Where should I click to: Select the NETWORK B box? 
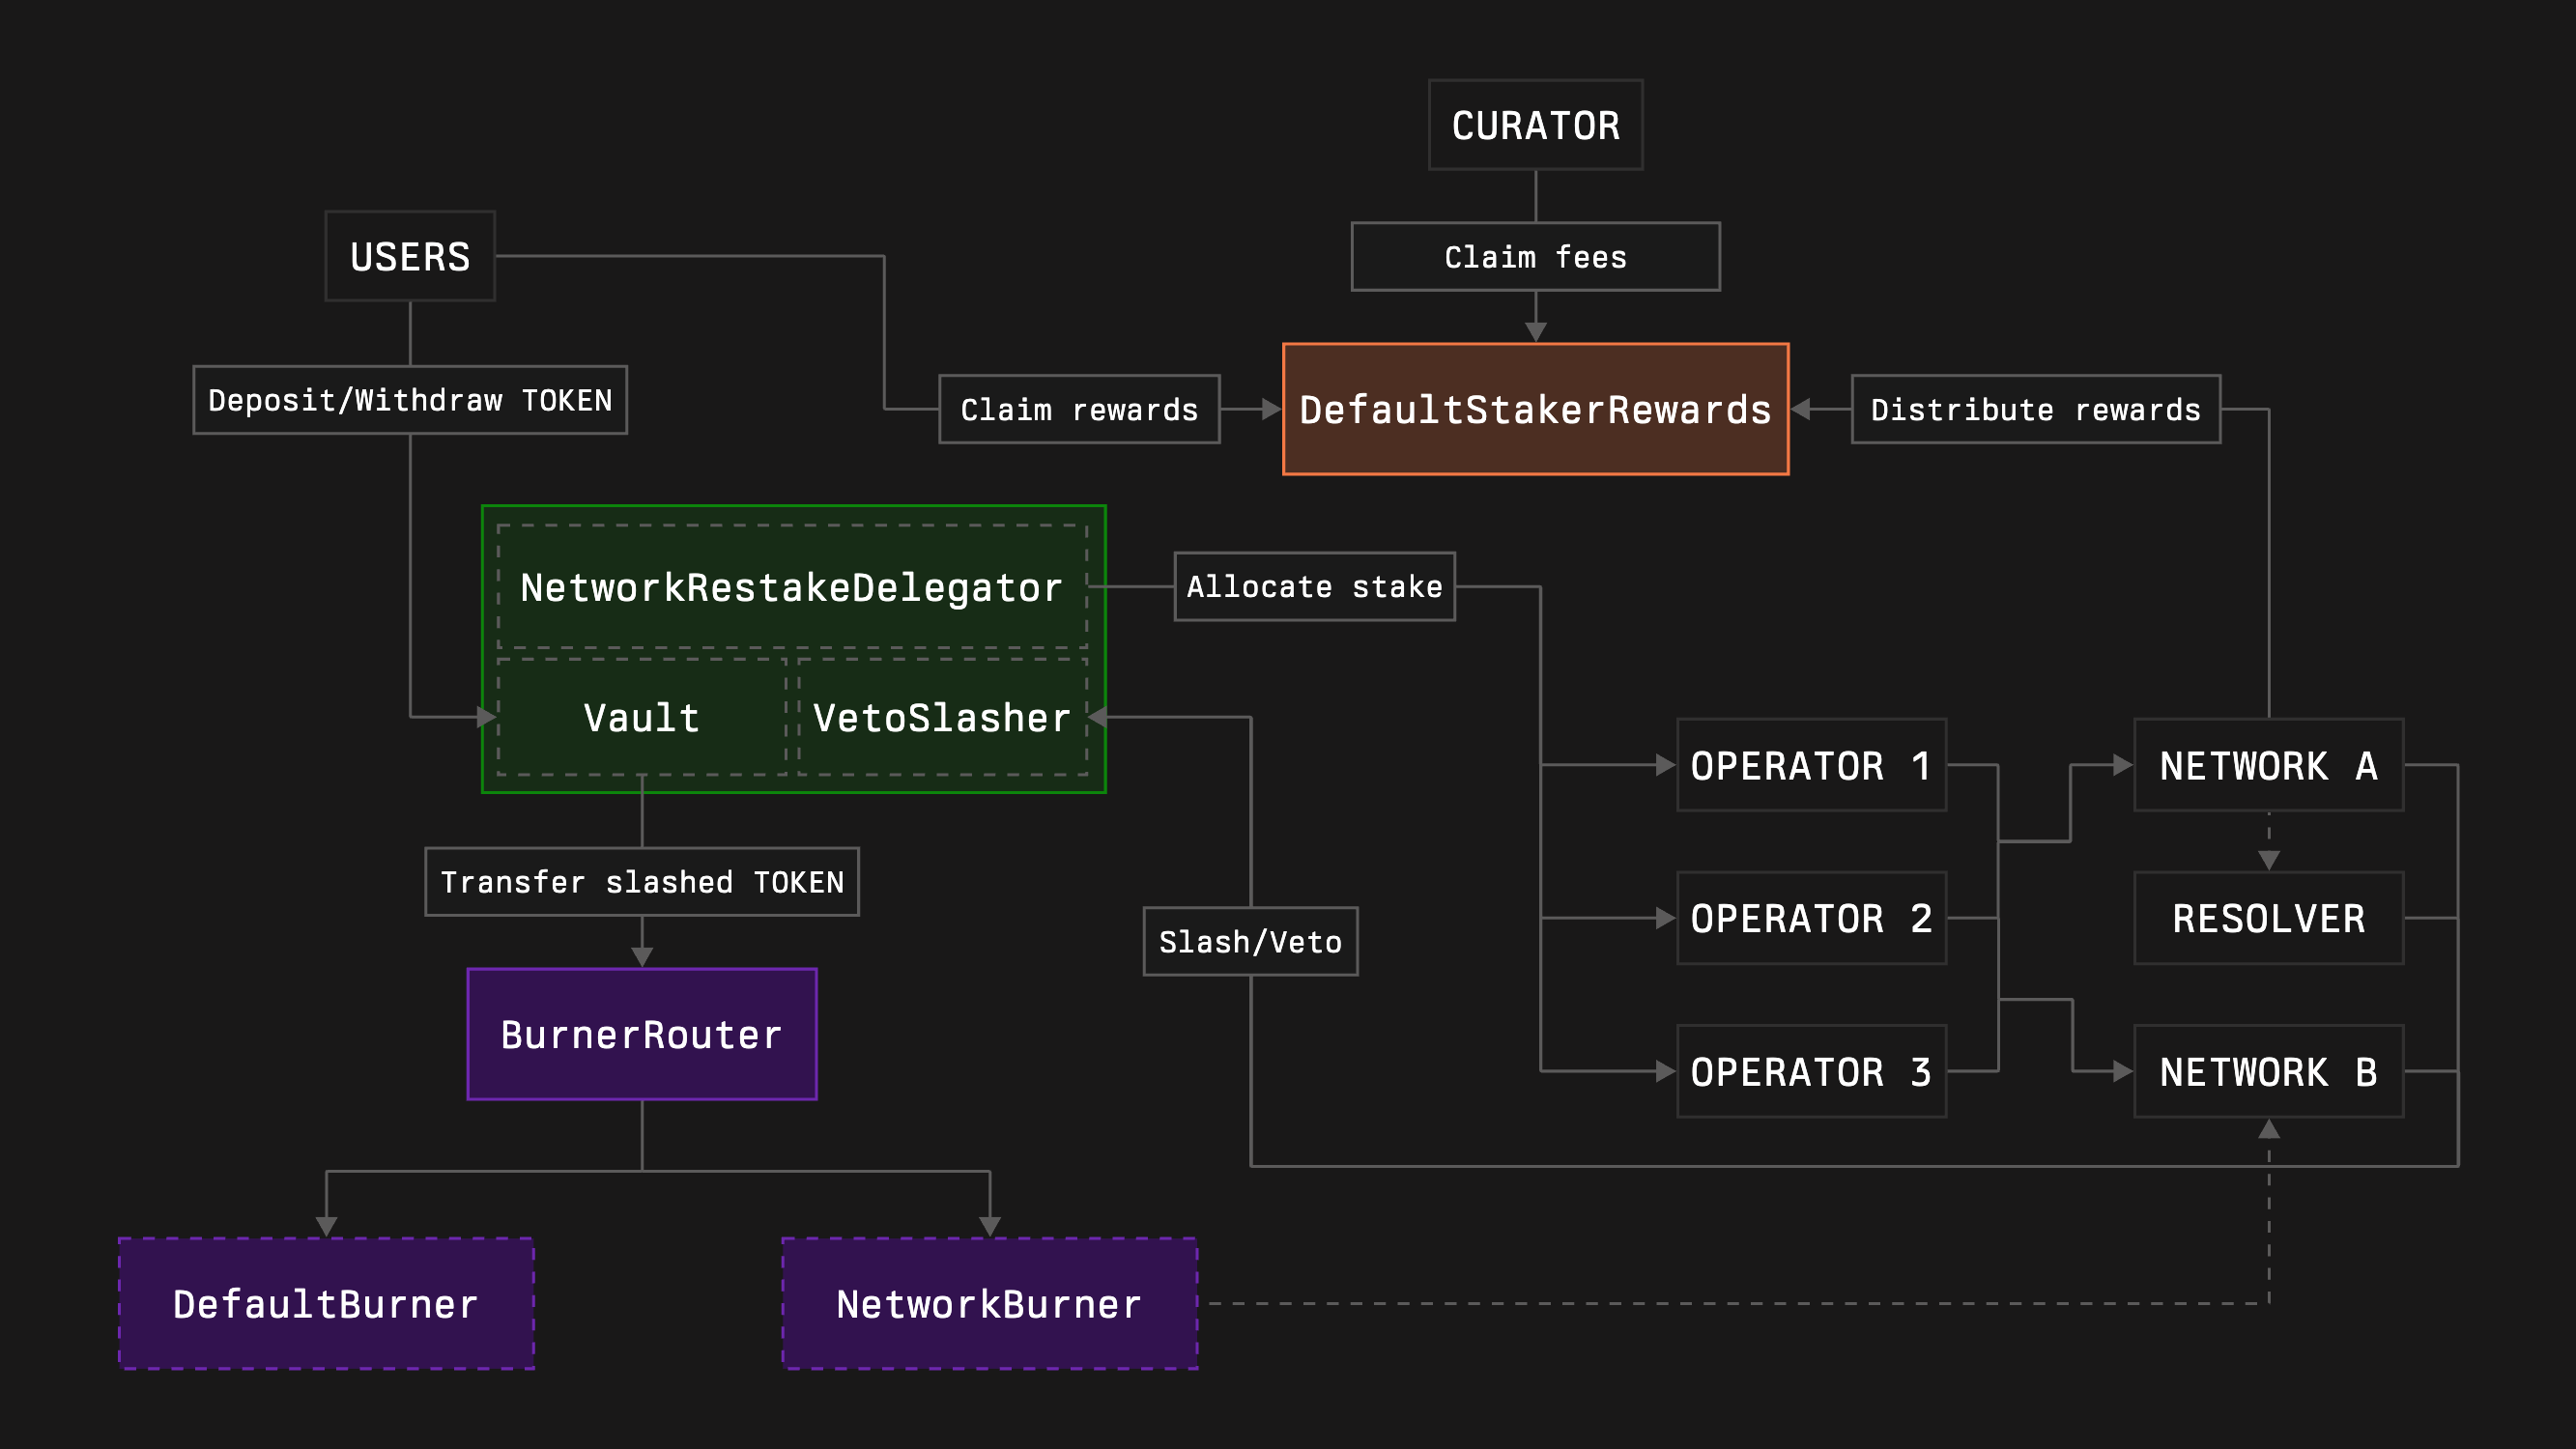(2268, 1072)
